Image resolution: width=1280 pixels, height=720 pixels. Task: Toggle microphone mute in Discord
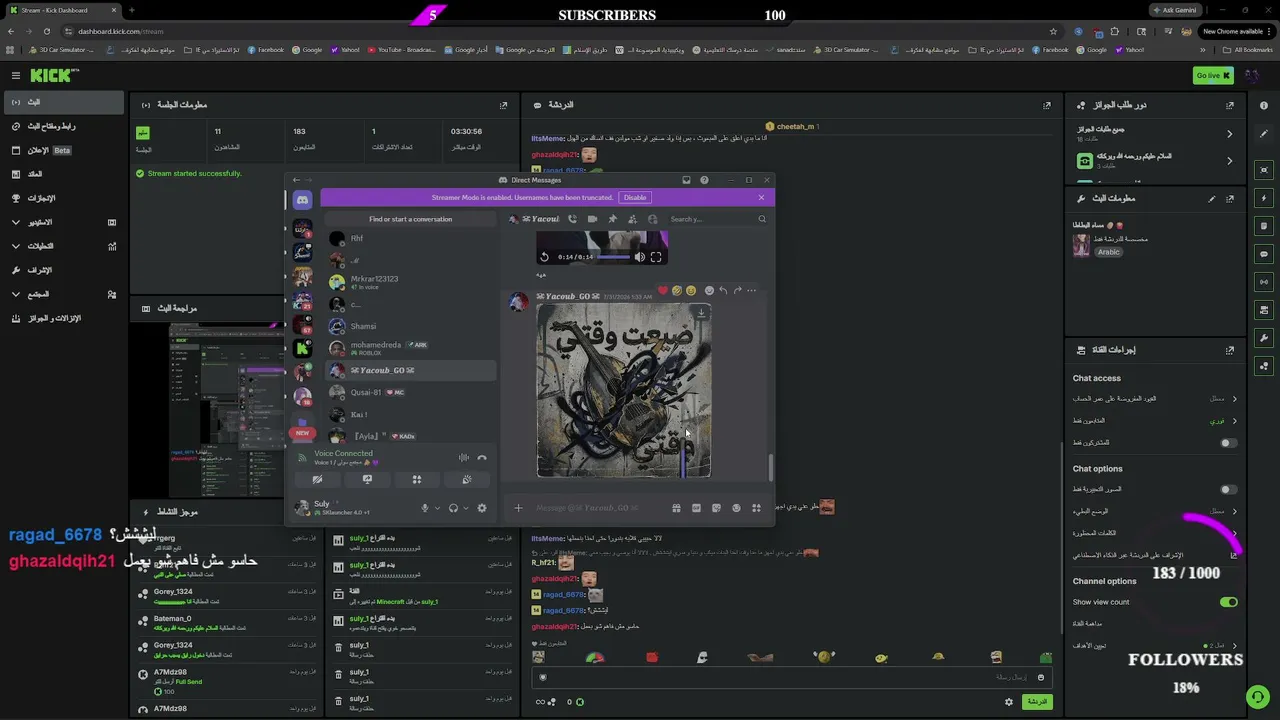[424, 508]
